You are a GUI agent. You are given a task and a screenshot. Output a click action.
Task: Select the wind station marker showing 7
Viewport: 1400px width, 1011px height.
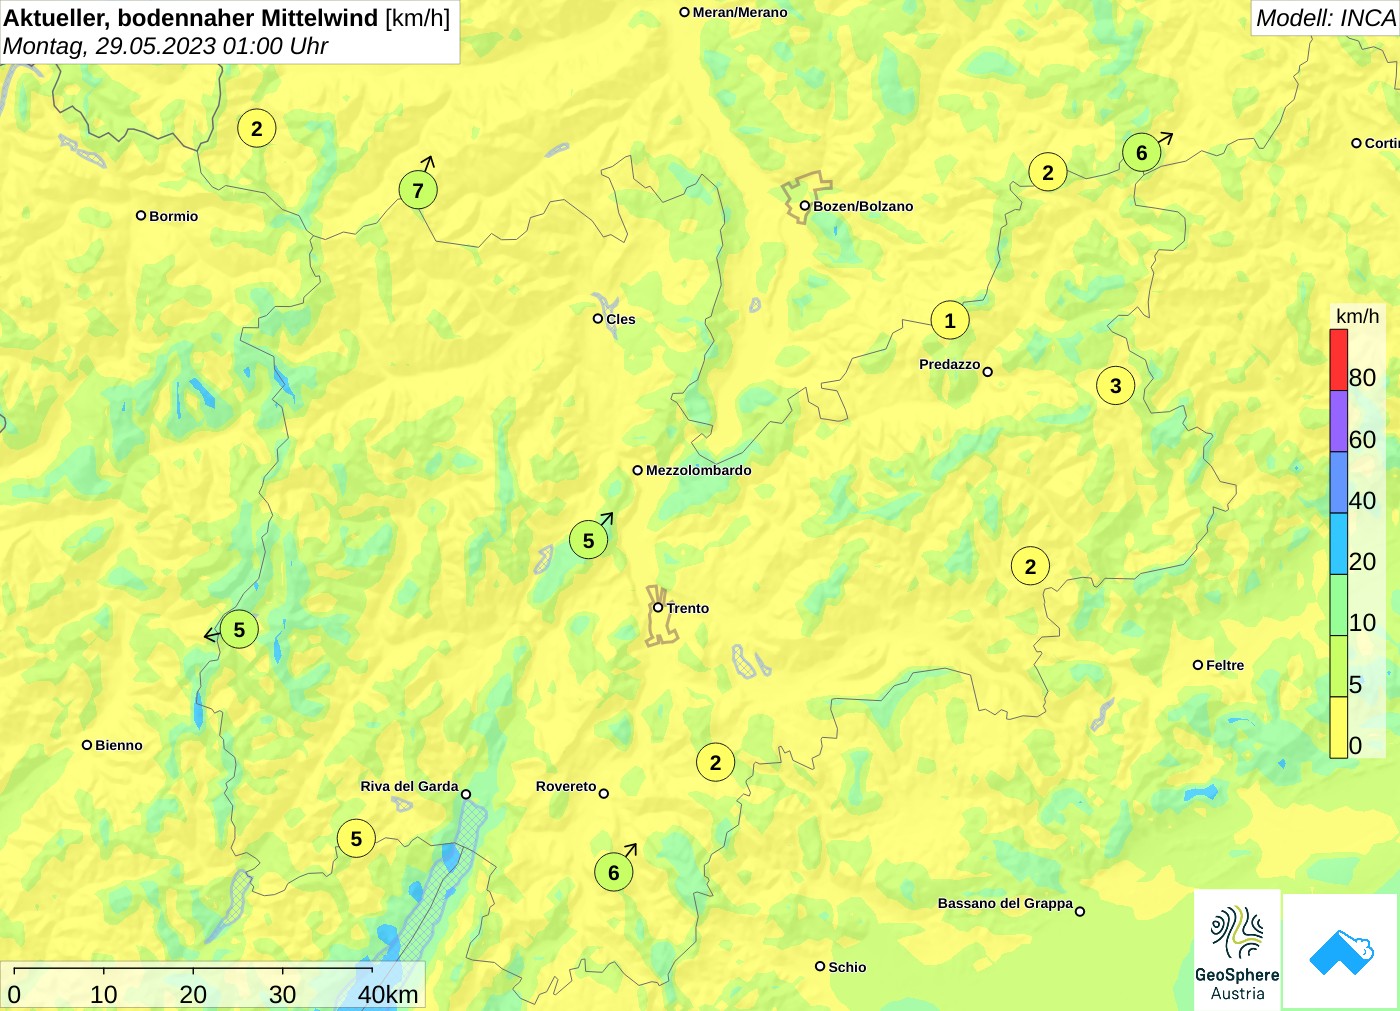coord(418,190)
